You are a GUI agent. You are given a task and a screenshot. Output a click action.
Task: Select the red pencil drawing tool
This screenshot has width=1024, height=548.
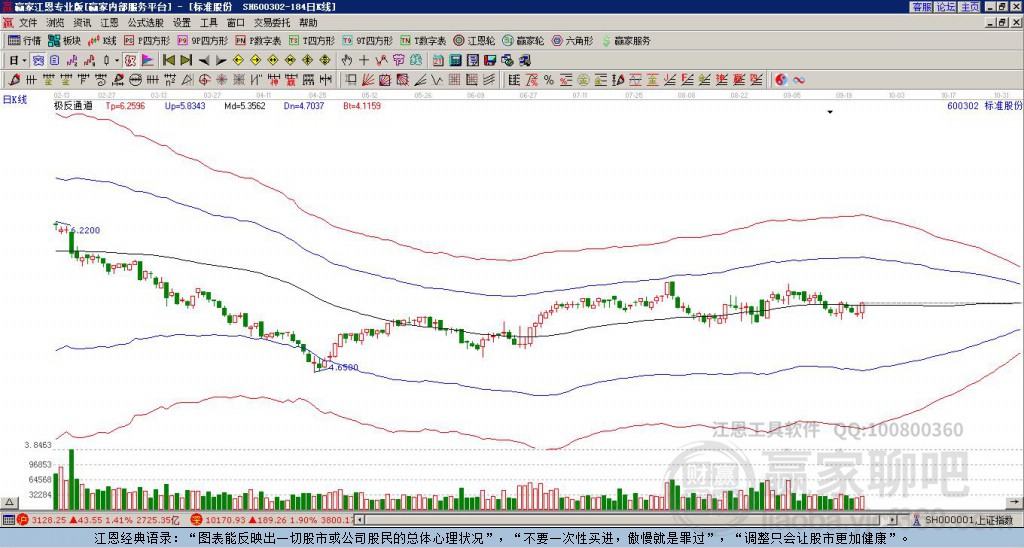14,80
